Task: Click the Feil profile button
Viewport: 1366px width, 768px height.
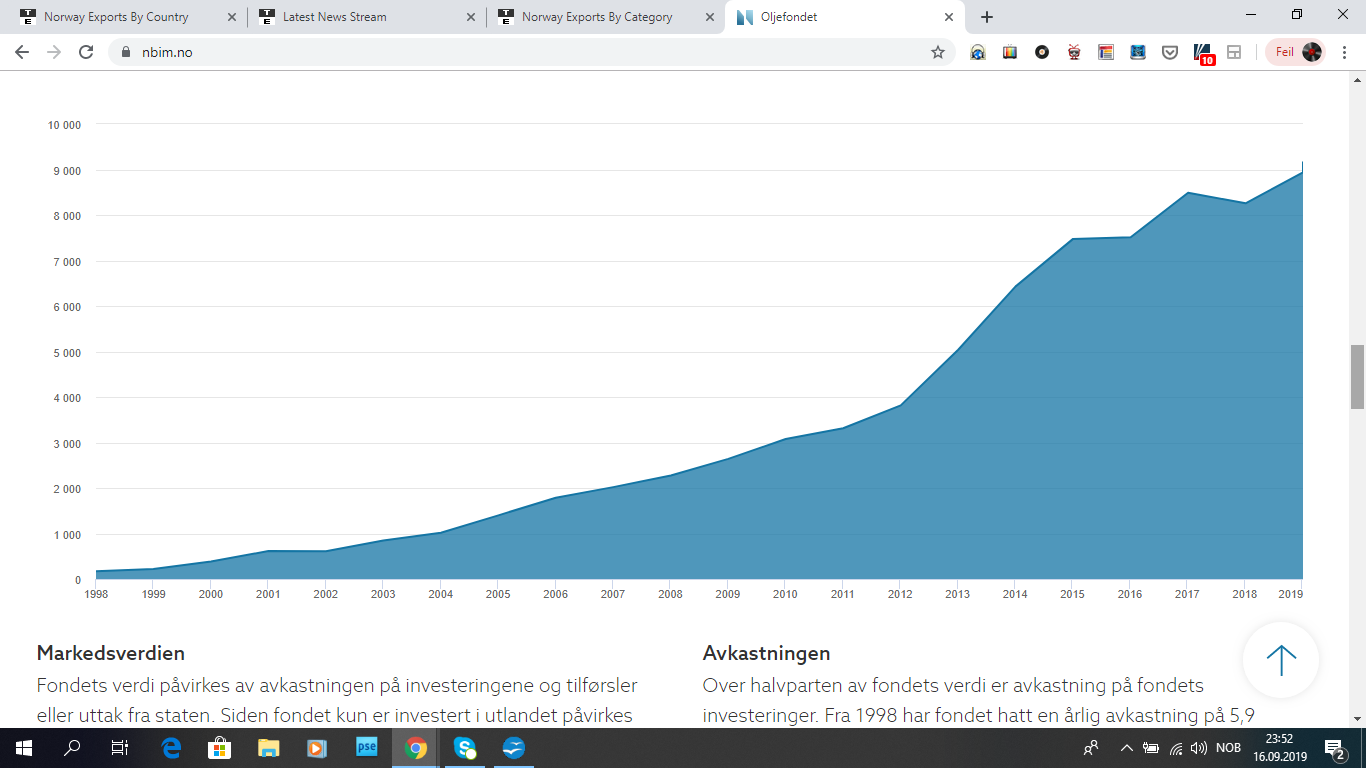Action: (x=1297, y=52)
